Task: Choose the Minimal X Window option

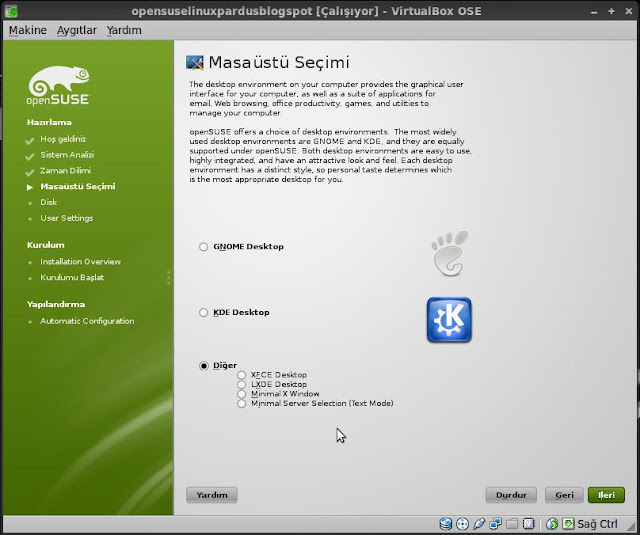Action: (242, 394)
